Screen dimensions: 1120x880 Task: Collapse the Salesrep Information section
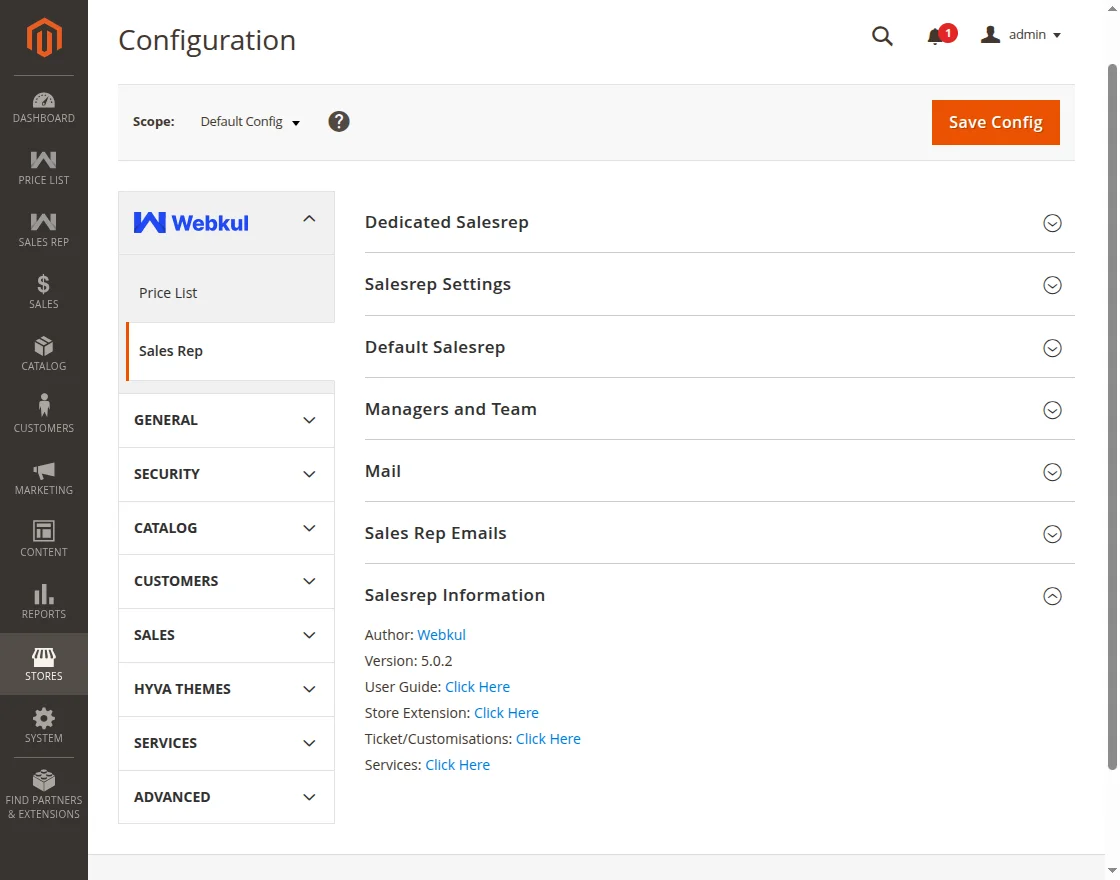click(x=1052, y=596)
